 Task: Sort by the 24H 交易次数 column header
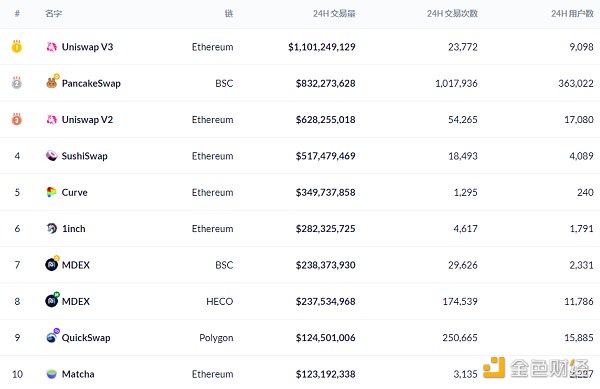click(452, 14)
